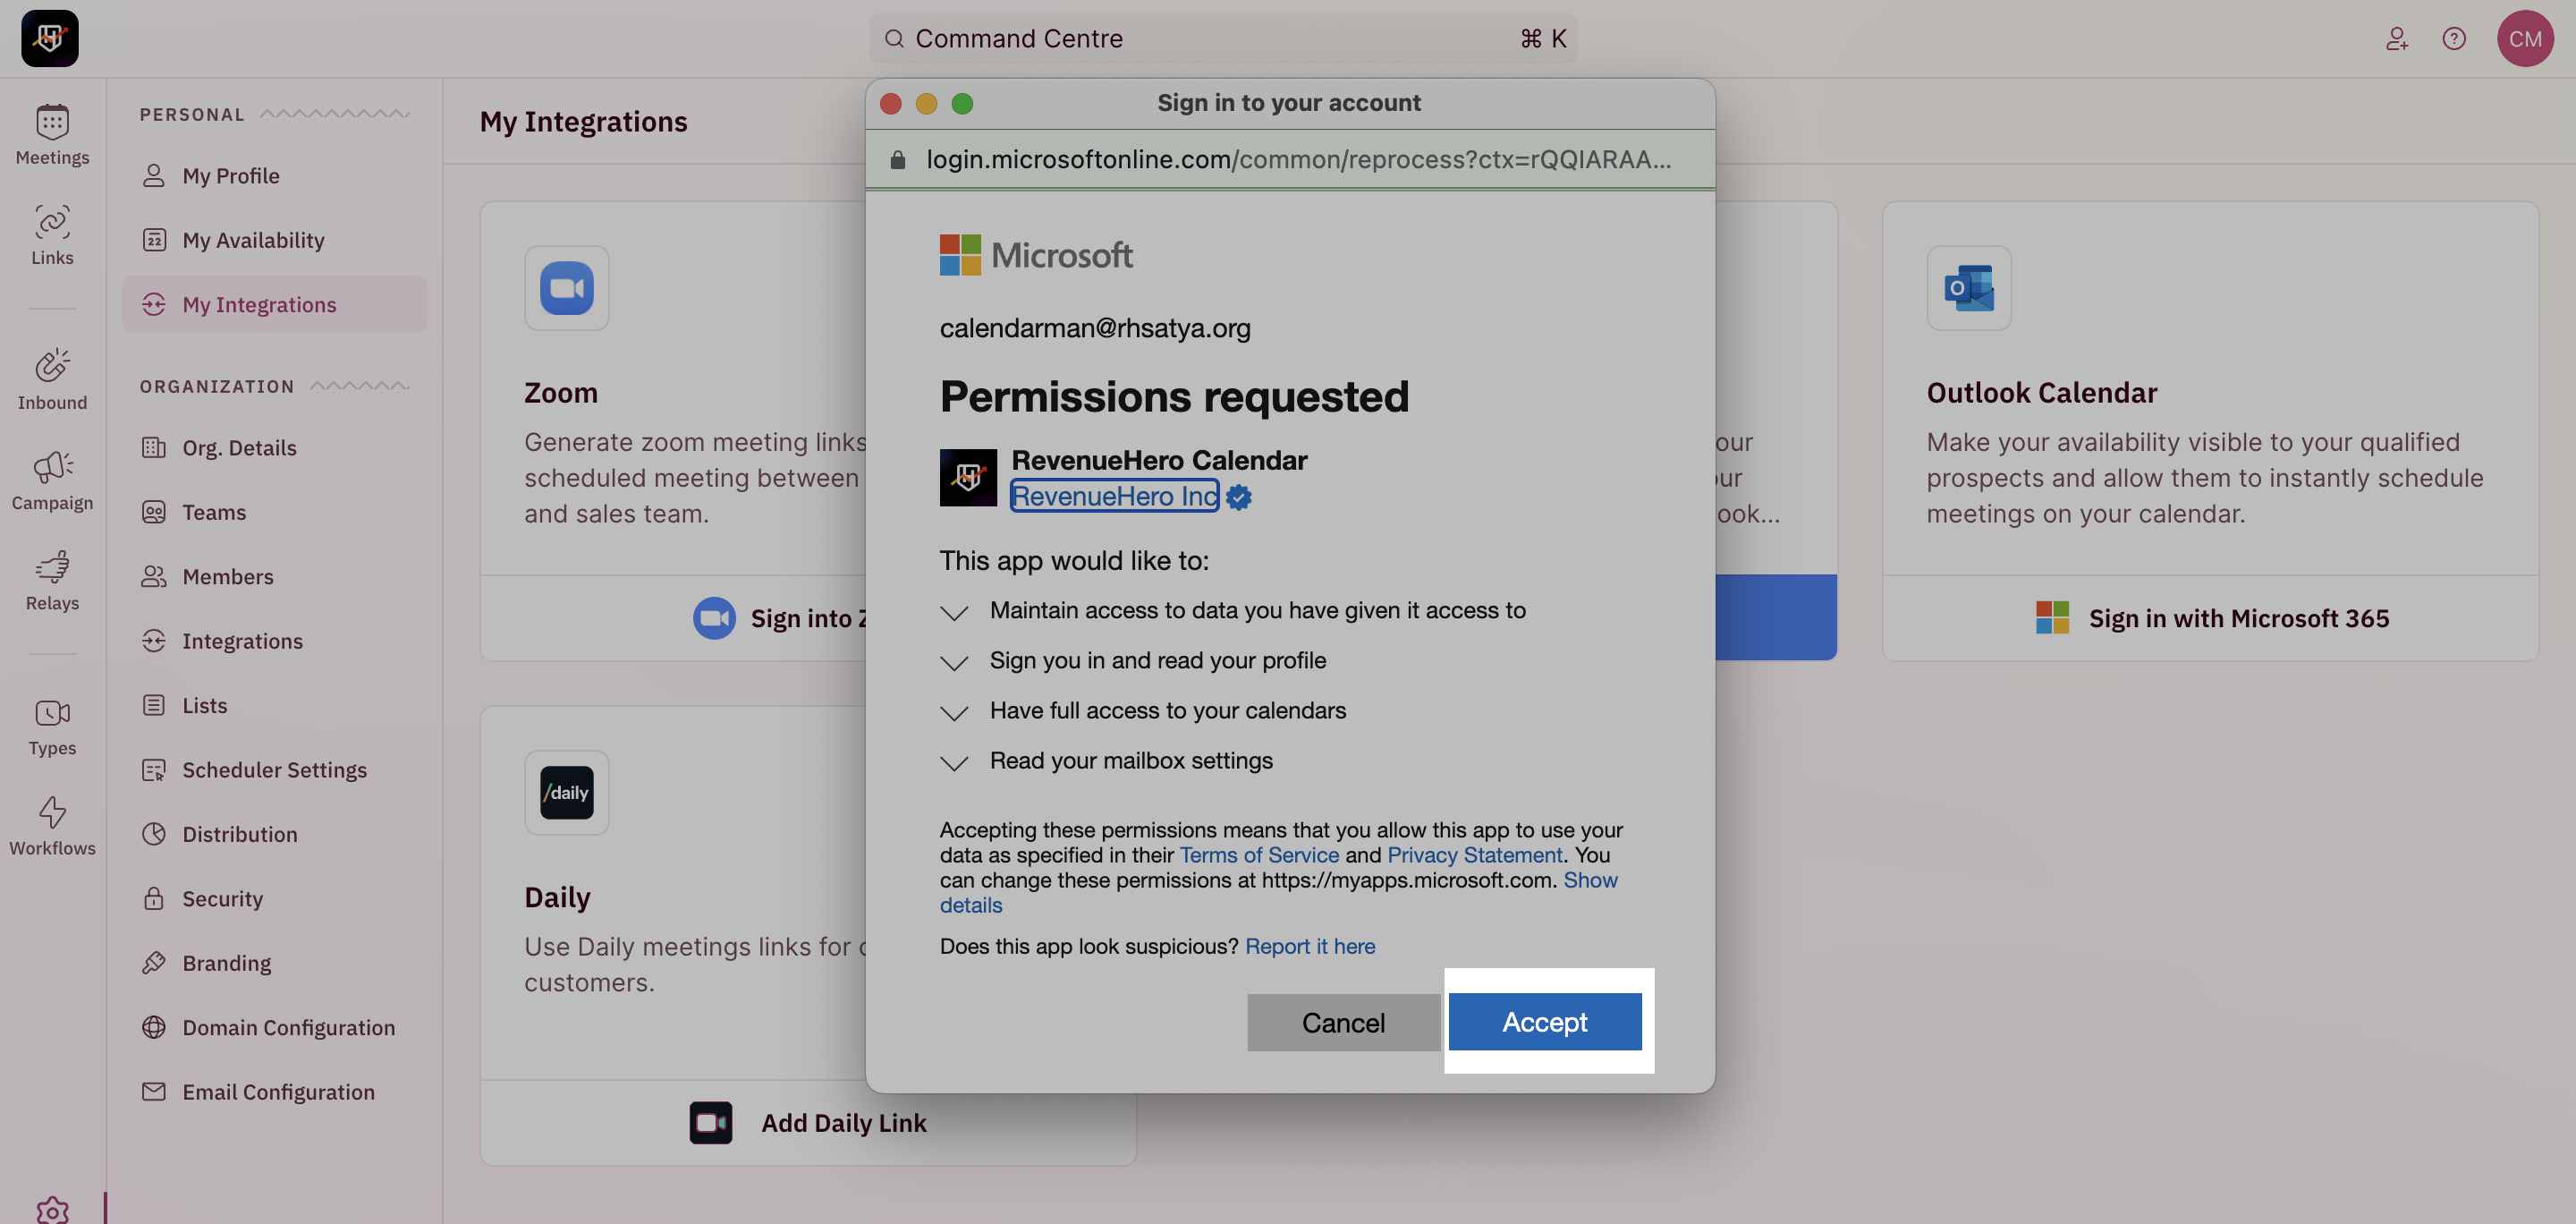Viewport: 2576px width, 1224px height.
Task: Click Add Daily Link button
Action: (808, 1123)
